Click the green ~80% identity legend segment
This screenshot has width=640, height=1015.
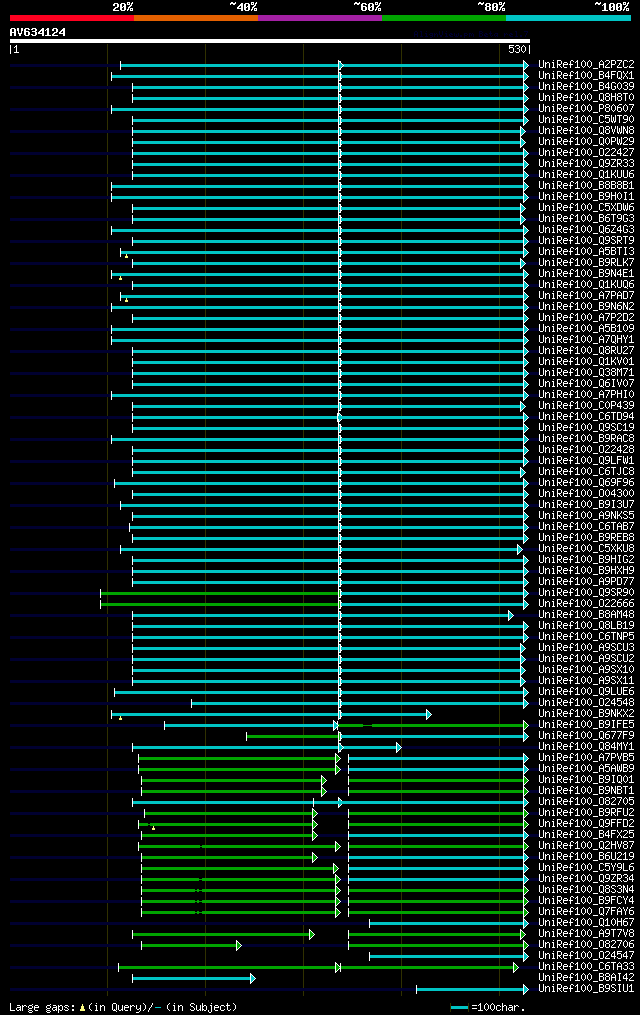[444, 18]
